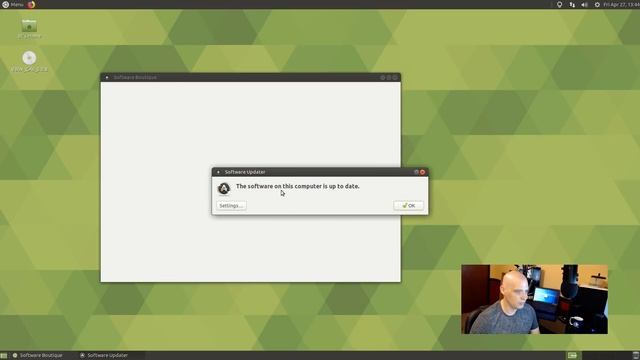Close the Software Boutique window
Screen dimensions: 640x360
(395, 78)
